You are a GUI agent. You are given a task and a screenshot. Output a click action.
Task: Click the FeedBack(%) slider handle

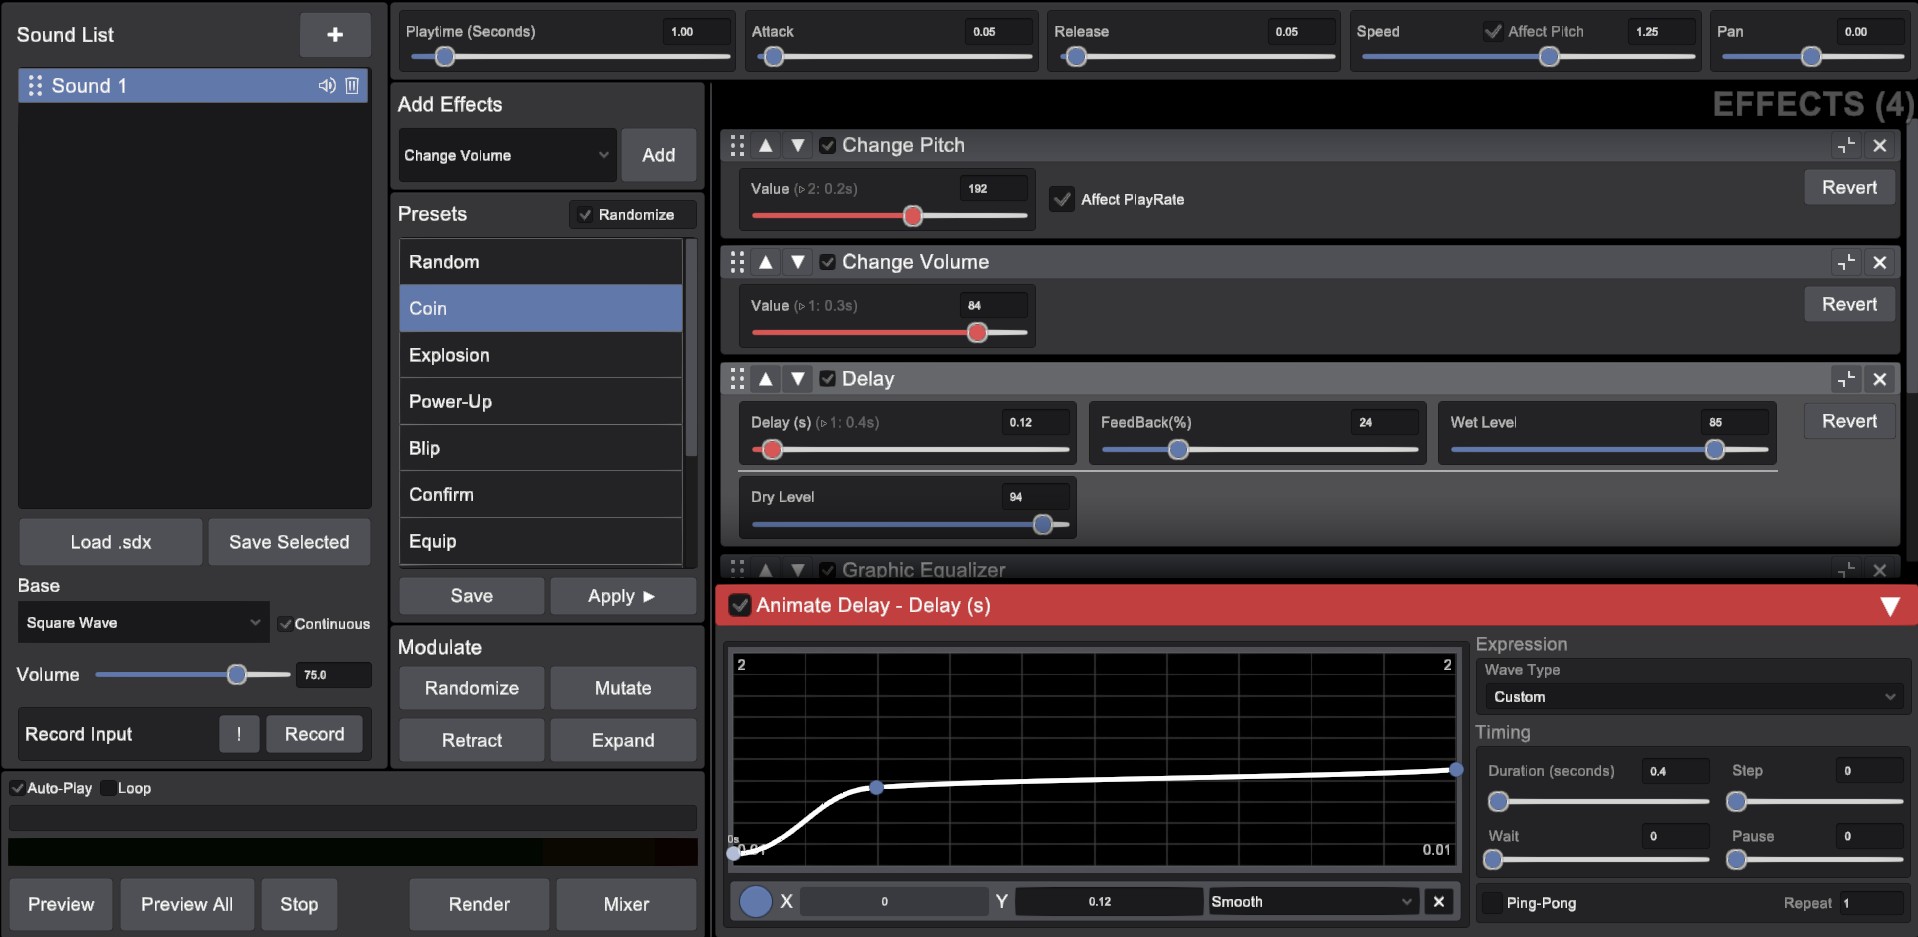1178,450
